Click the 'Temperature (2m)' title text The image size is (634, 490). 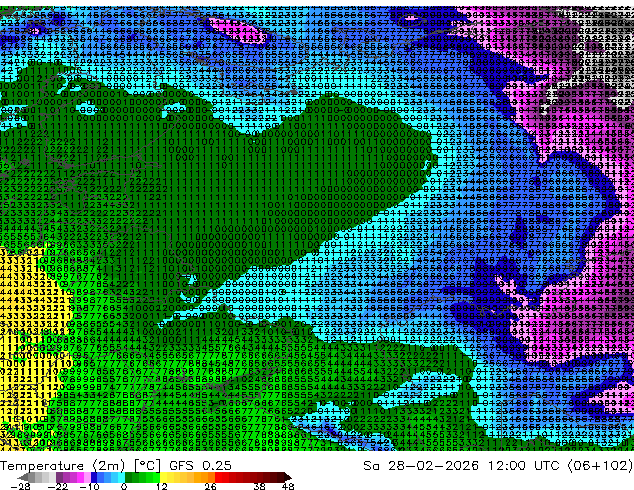tap(62, 466)
